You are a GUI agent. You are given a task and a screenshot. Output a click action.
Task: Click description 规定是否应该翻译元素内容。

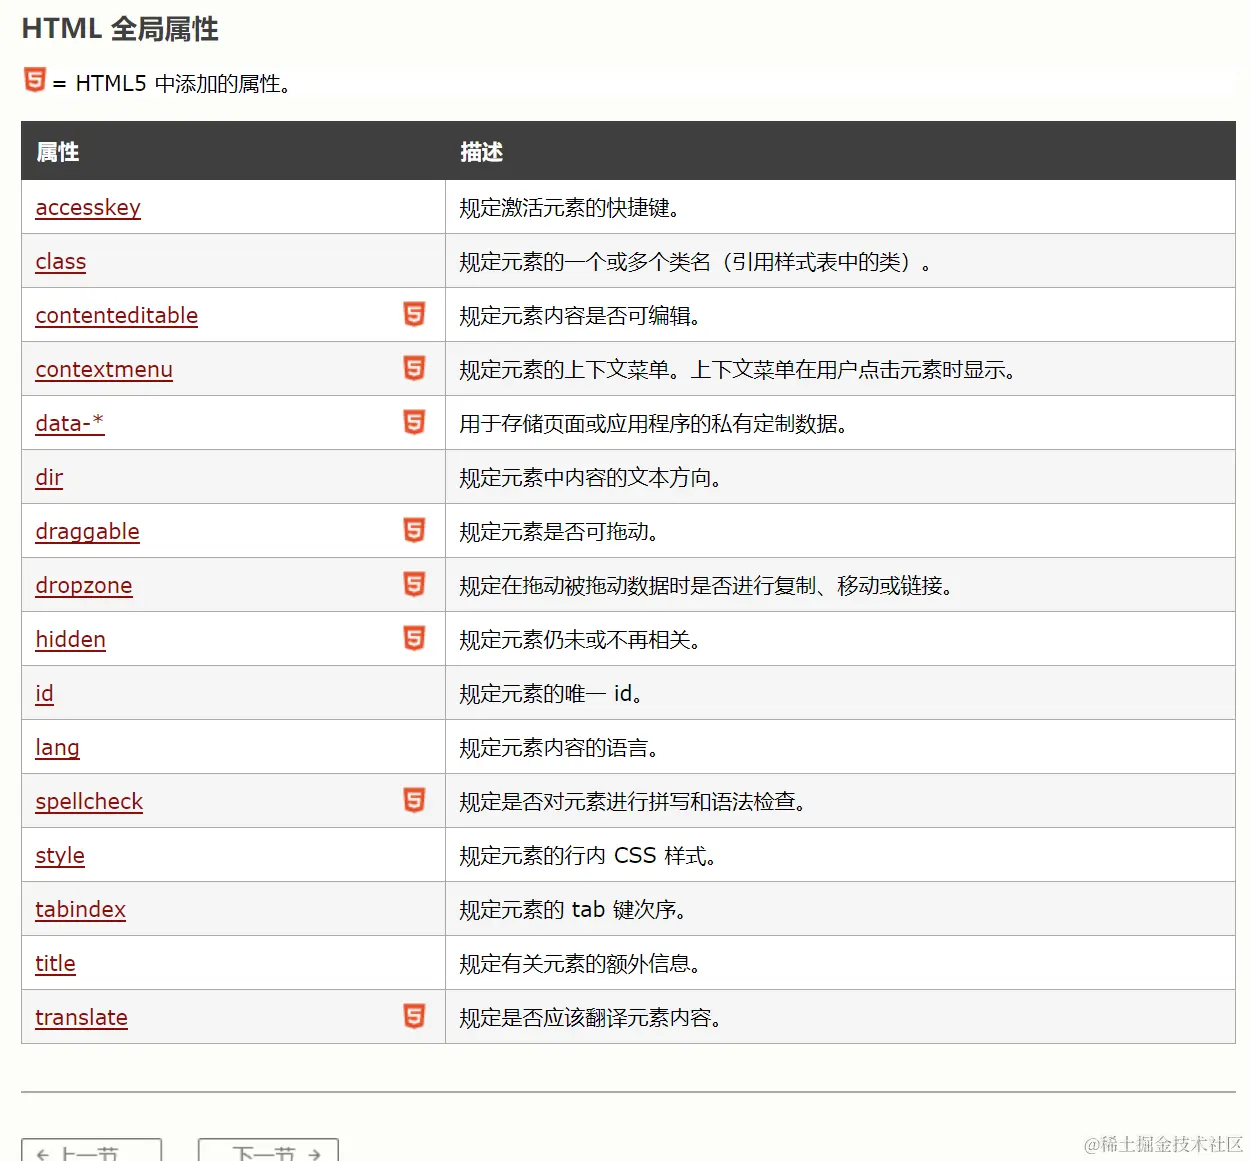point(591,1018)
